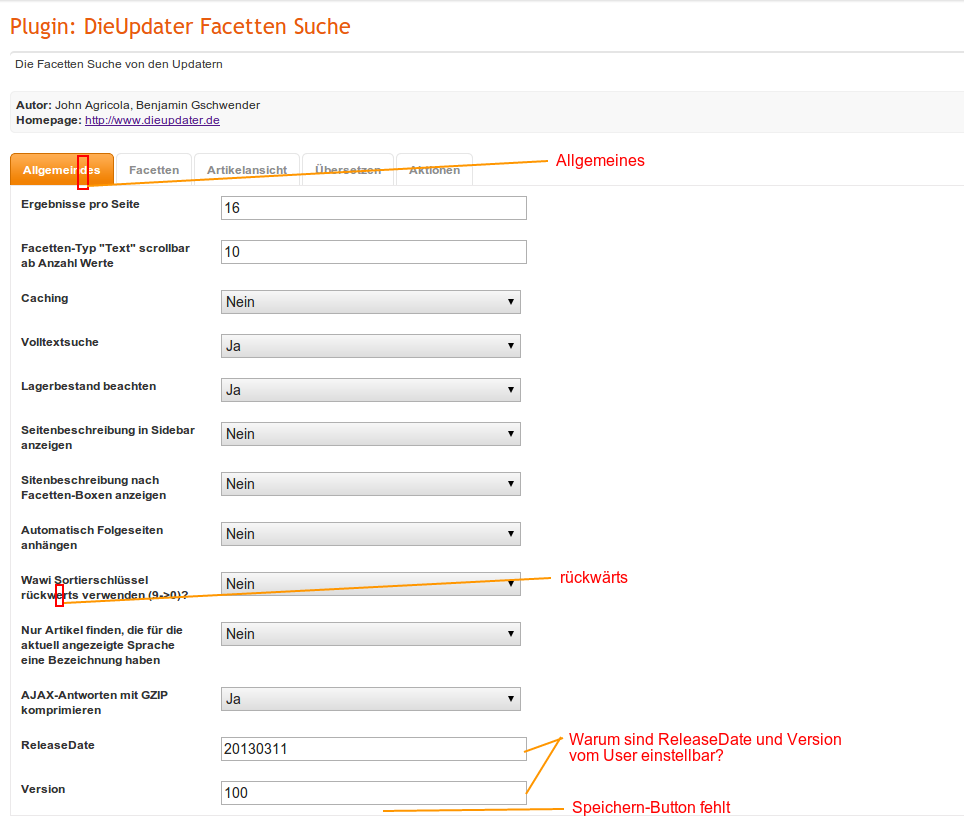Click the page title Plugin: DieUpdater Facetten Suche
This screenshot has height=824, width=964.
[x=180, y=26]
